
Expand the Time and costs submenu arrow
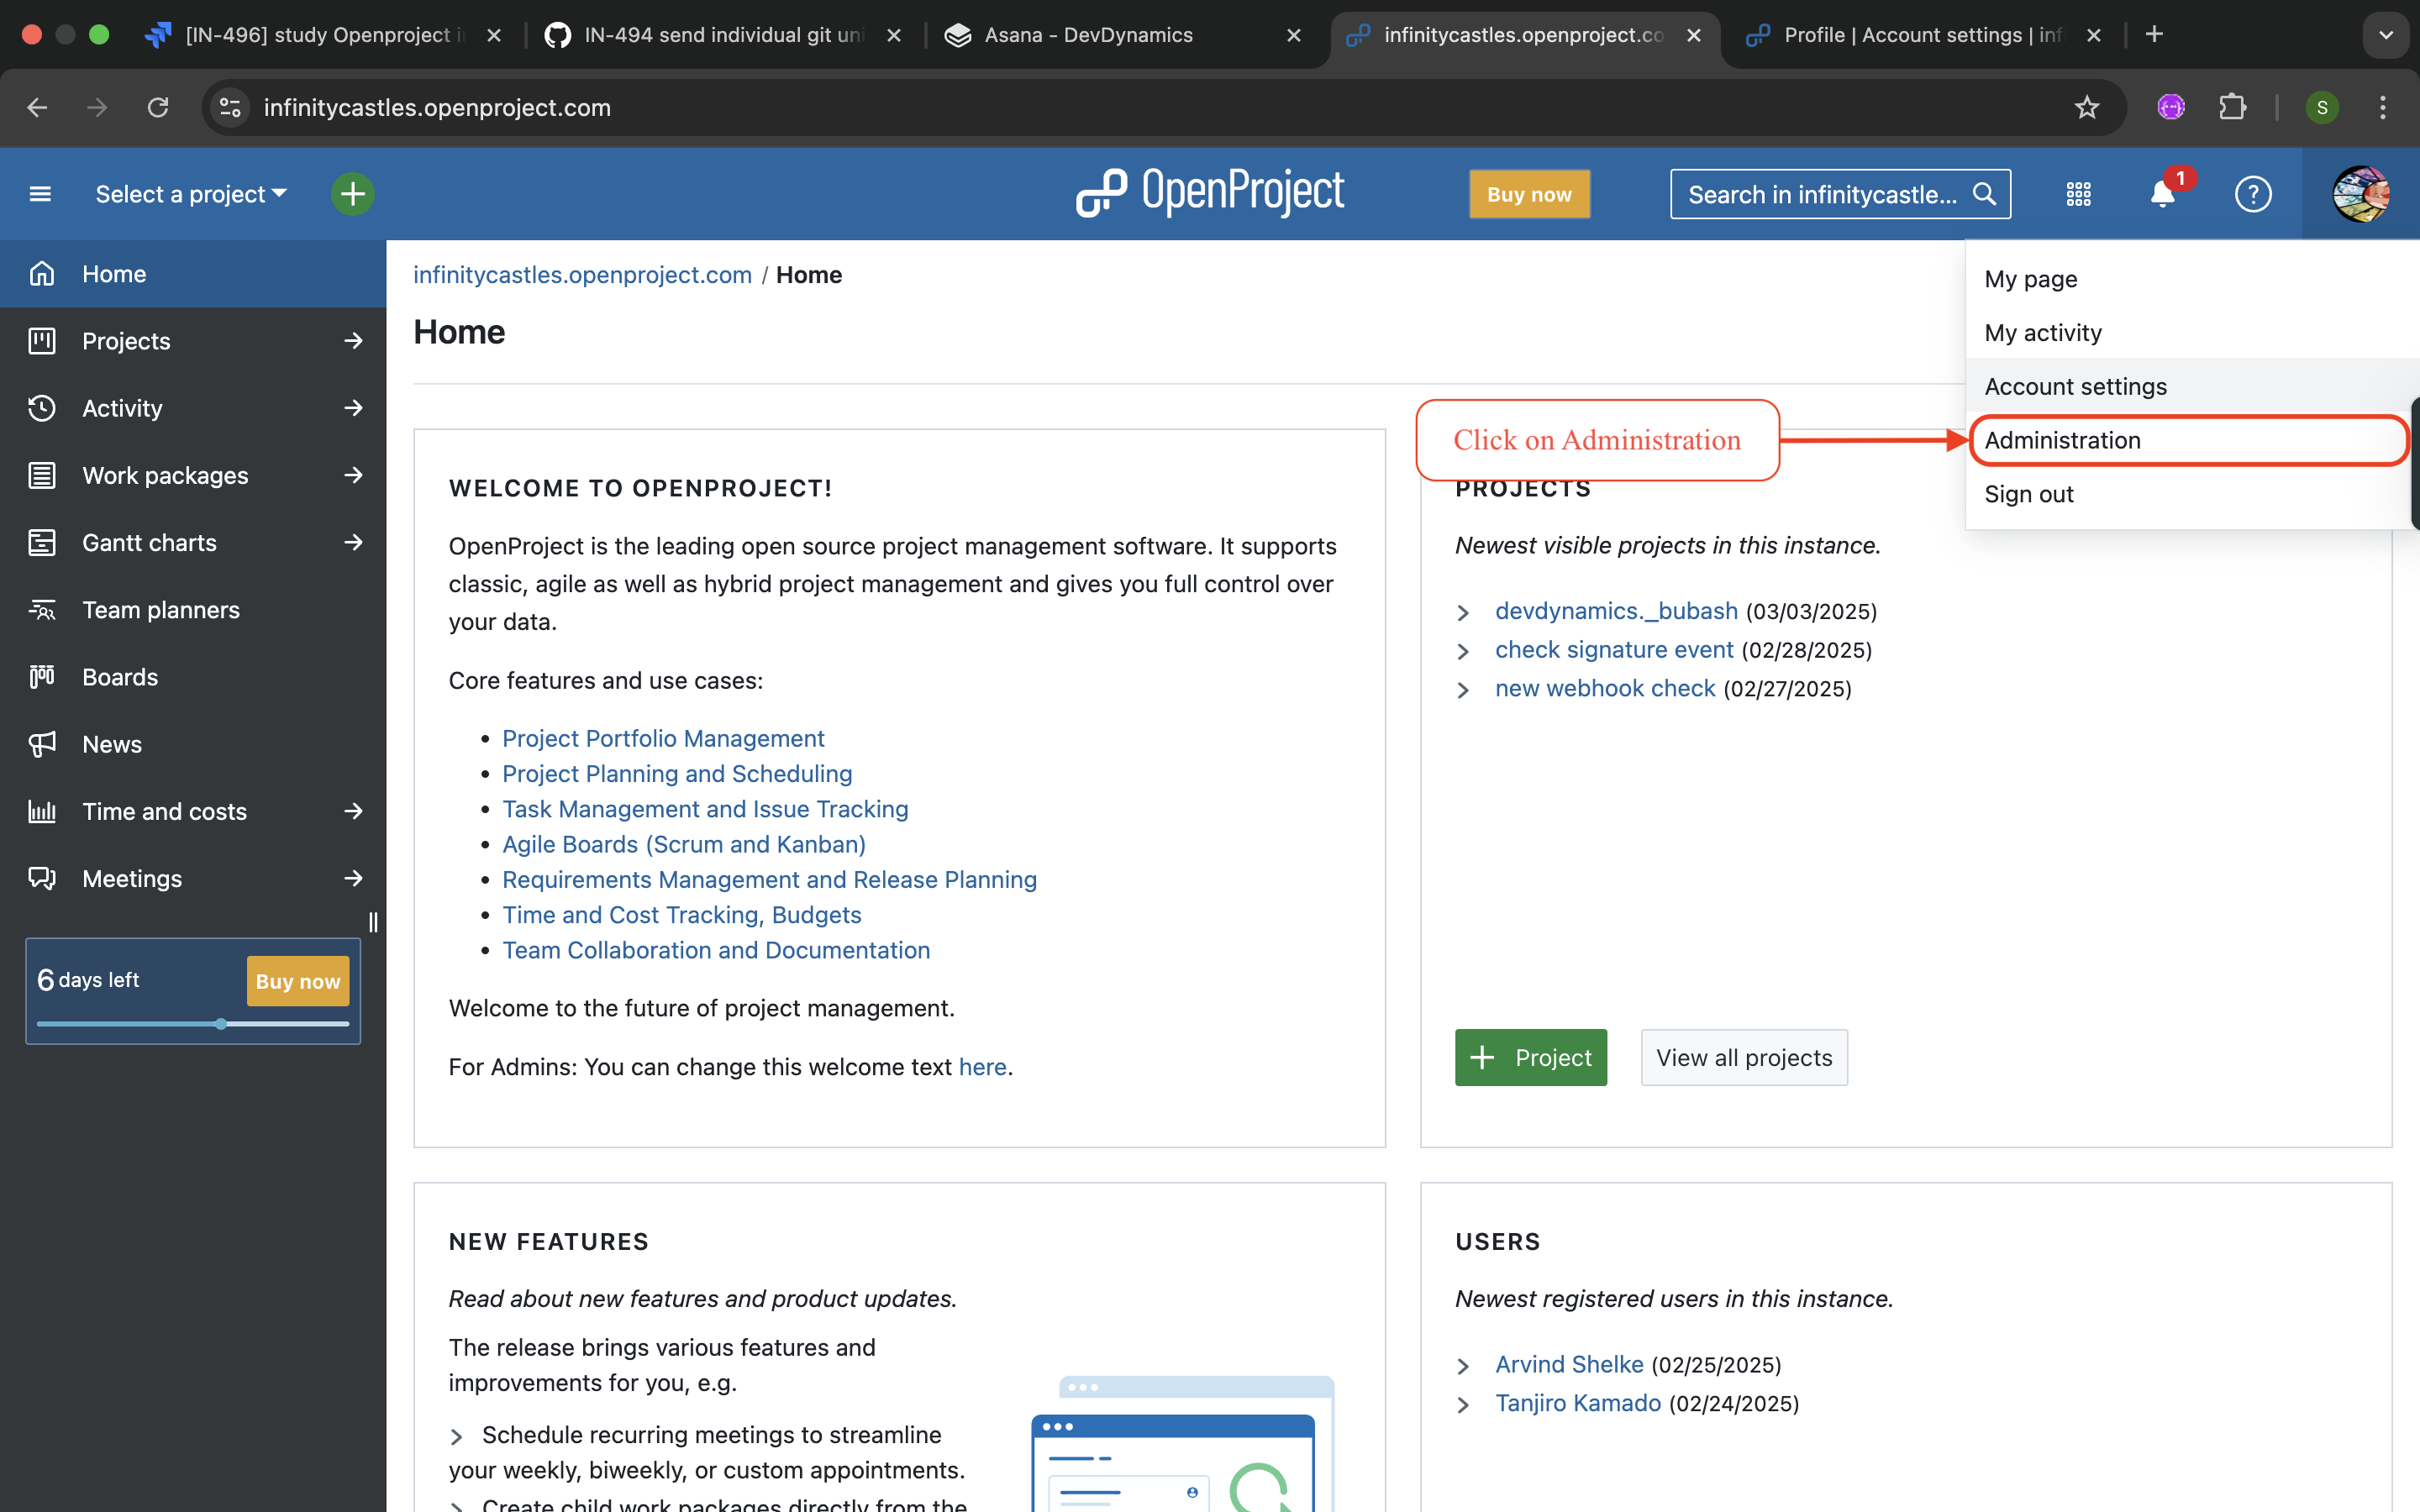(353, 811)
